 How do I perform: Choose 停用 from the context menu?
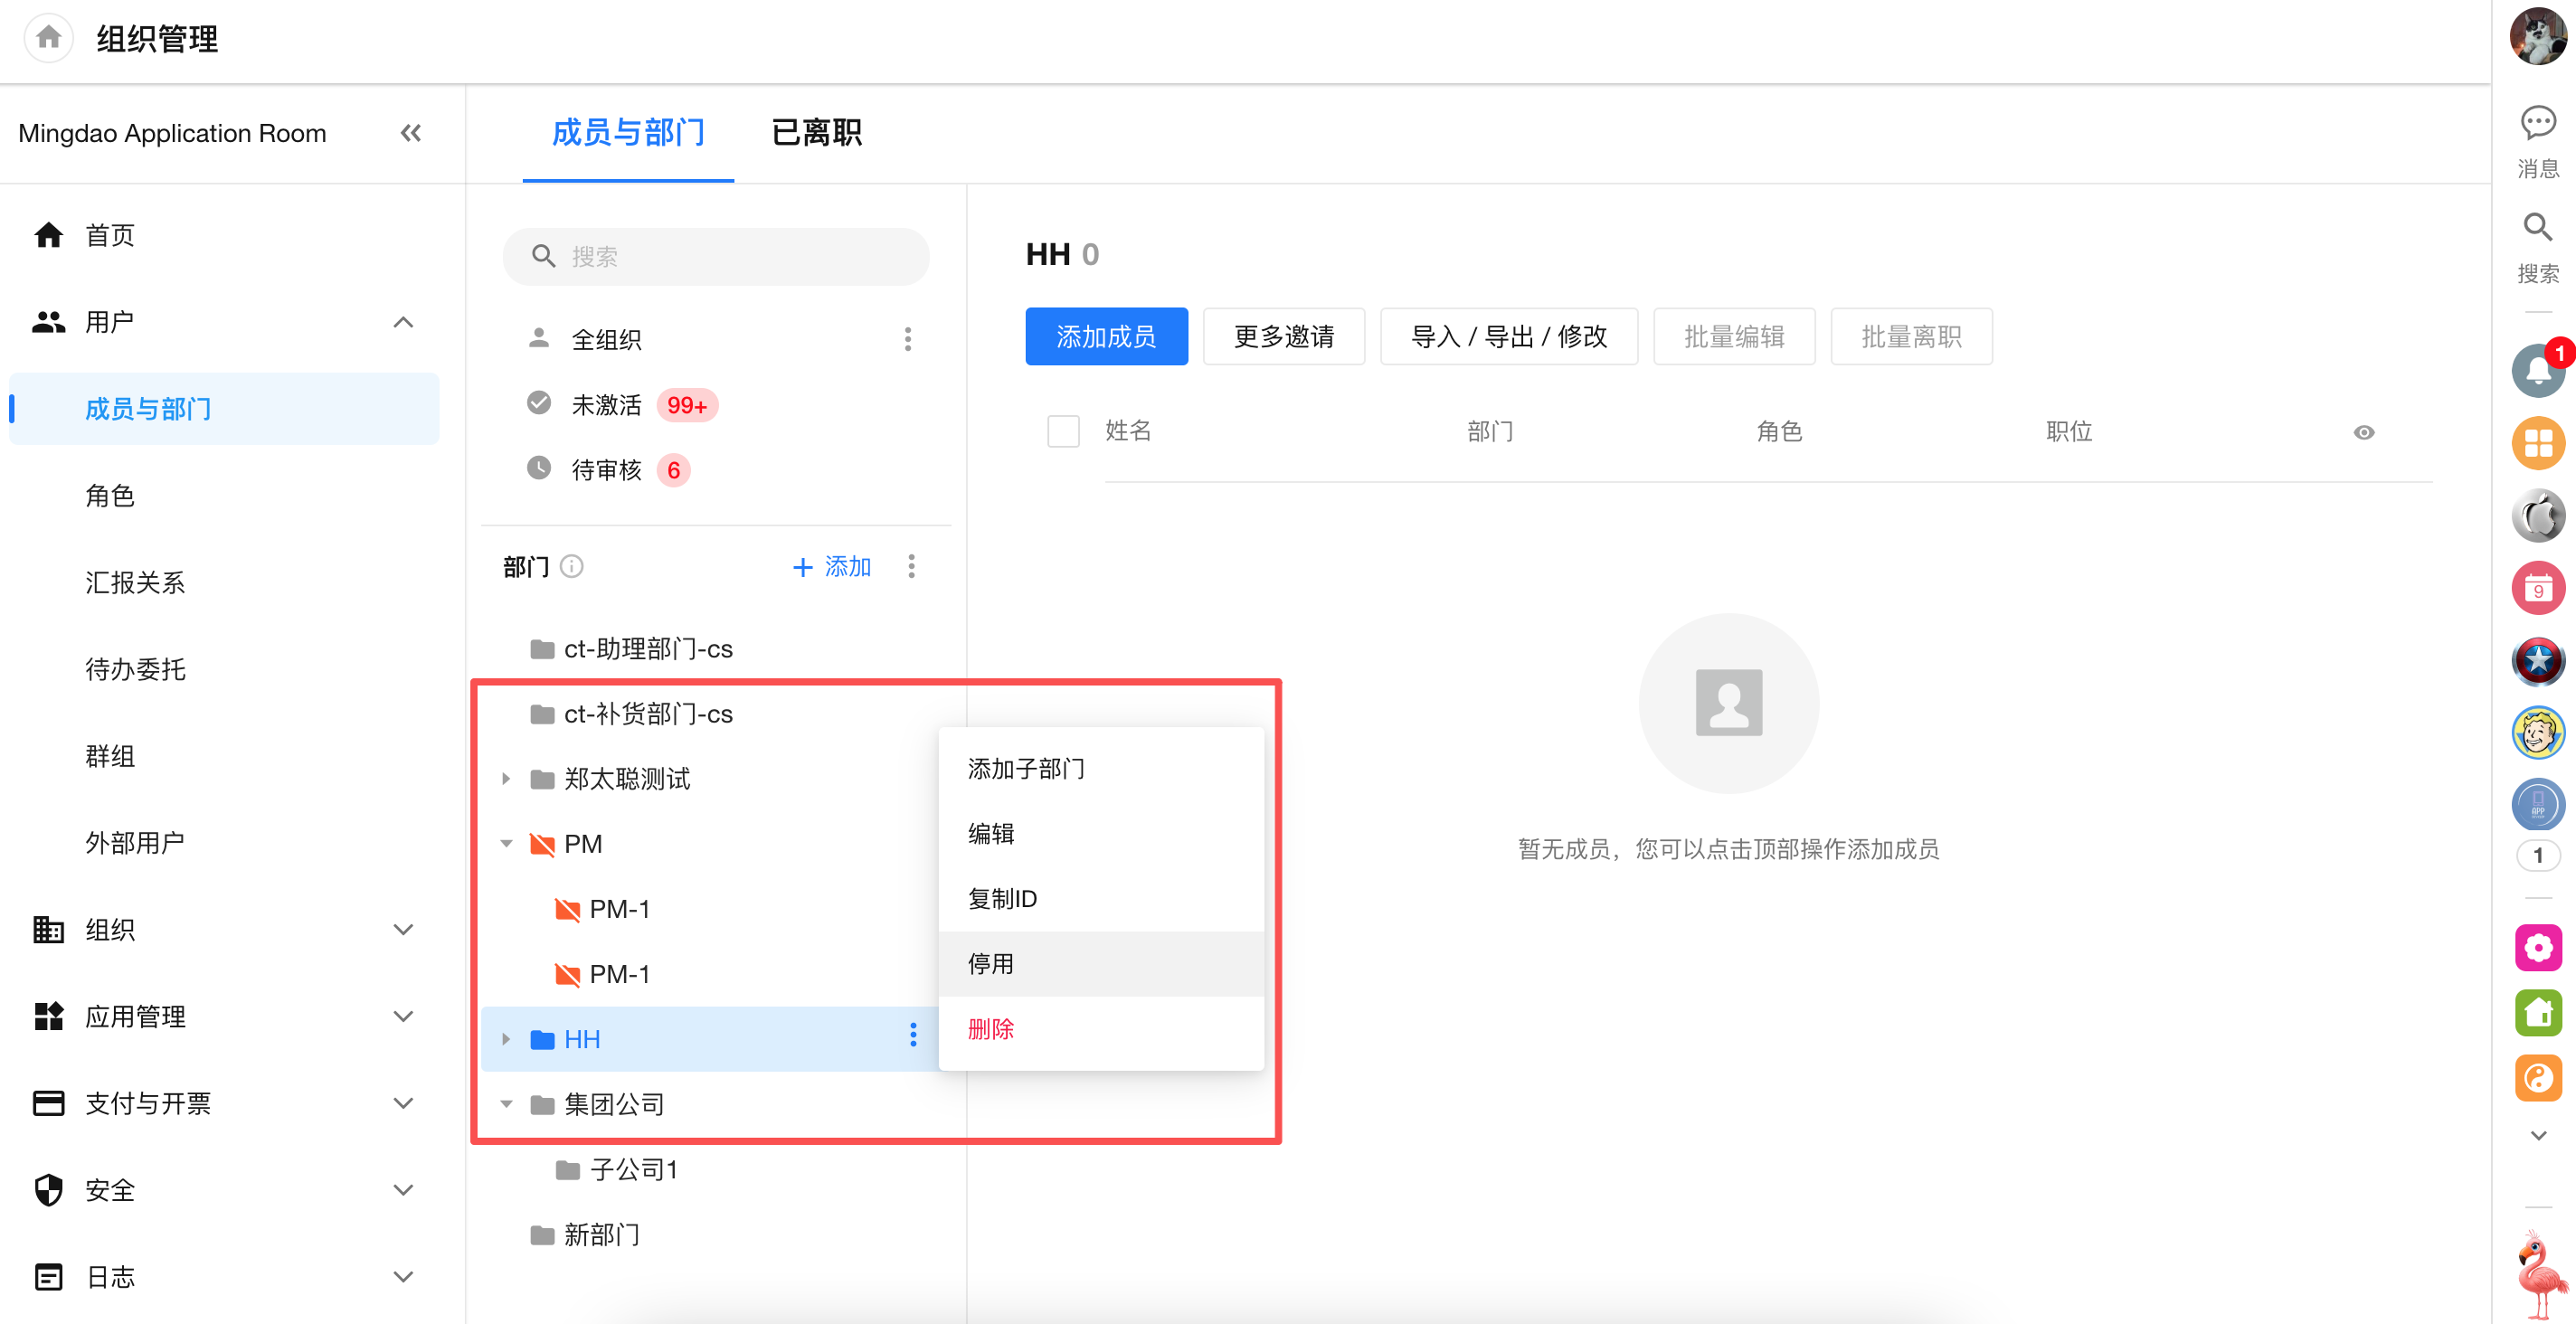point(990,963)
